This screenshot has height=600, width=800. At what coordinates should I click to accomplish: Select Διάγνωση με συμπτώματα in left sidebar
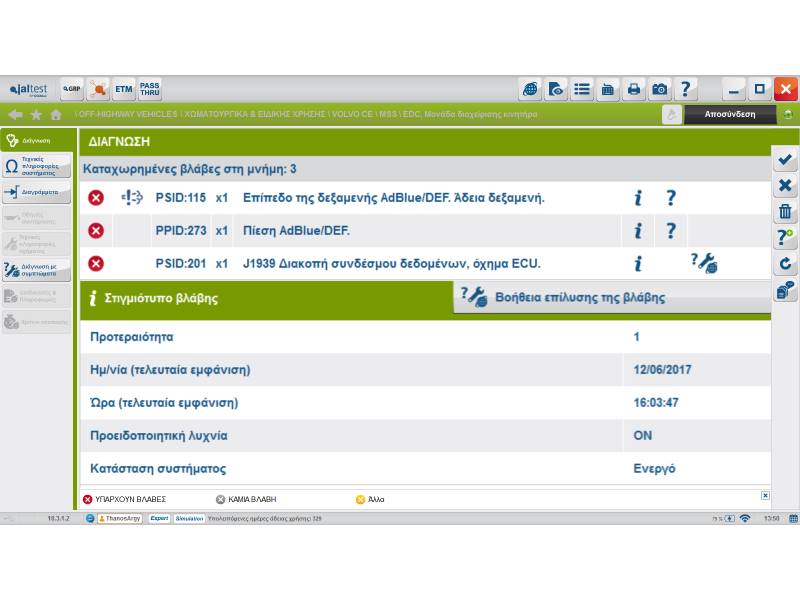tap(37, 270)
